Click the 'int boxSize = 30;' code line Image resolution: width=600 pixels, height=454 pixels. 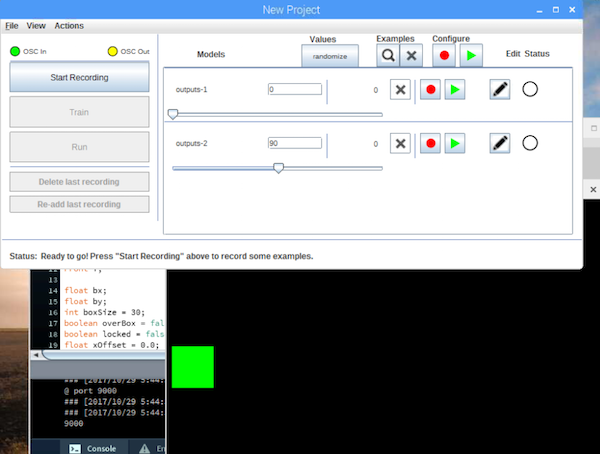104,312
